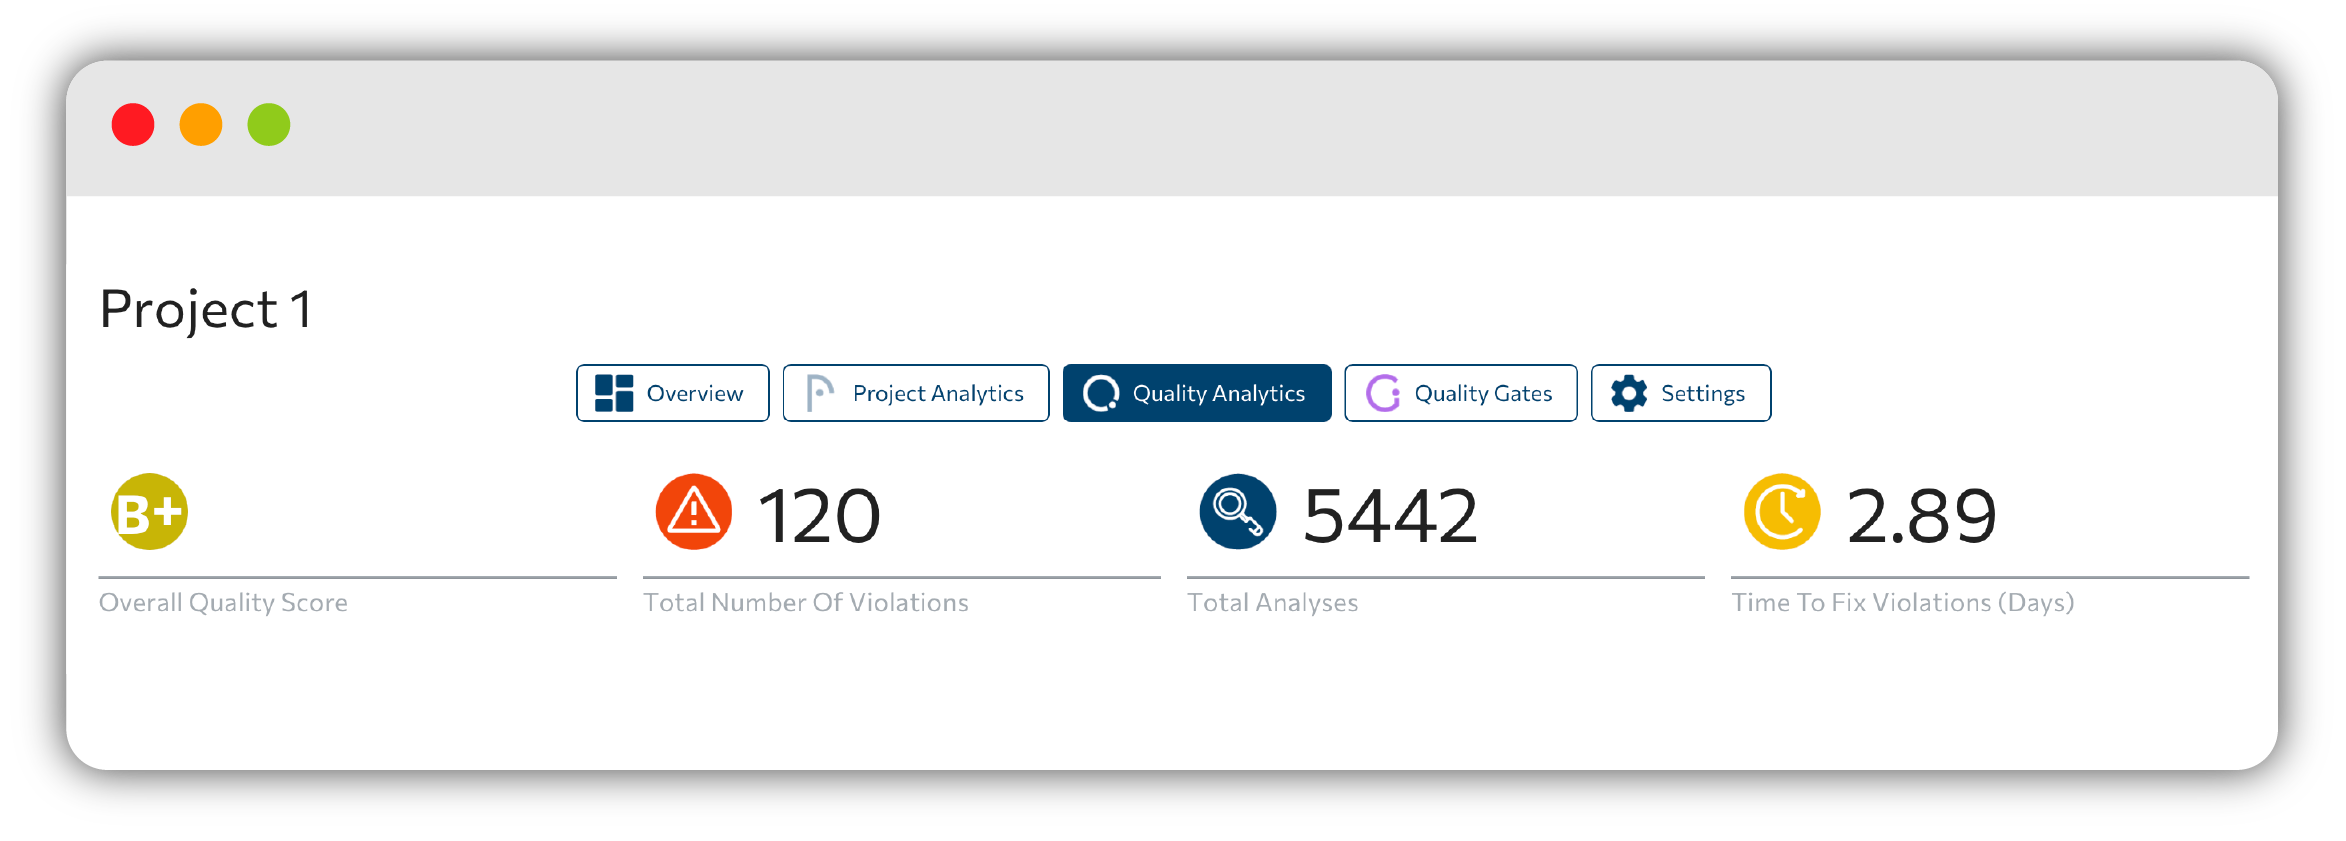The height and width of the screenshot is (841, 2346).
Task: Click the red violations warning icon
Action: (694, 512)
